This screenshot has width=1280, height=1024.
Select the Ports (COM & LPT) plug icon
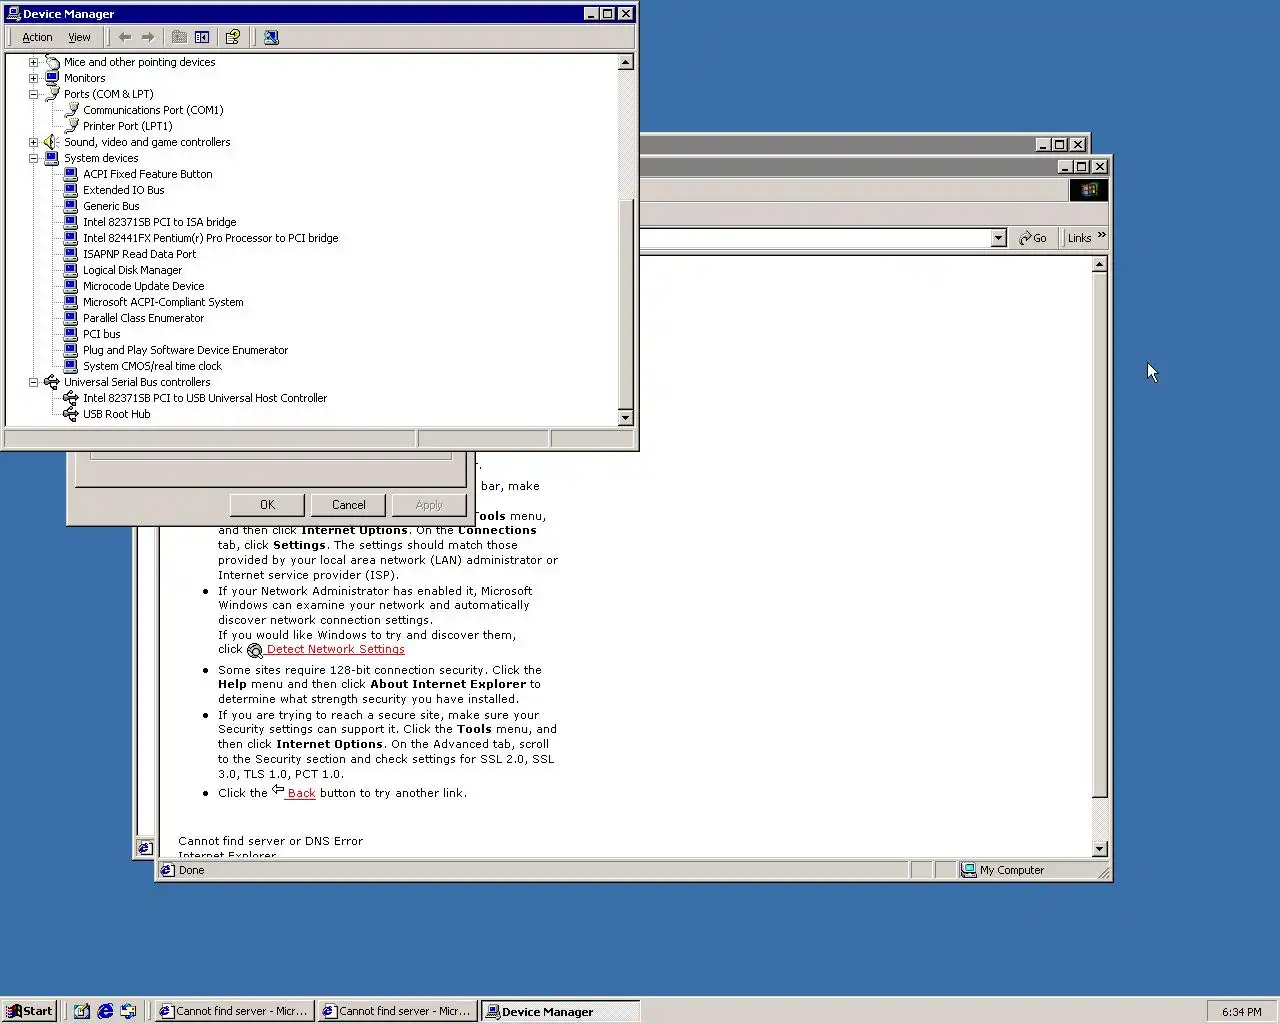coord(52,94)
